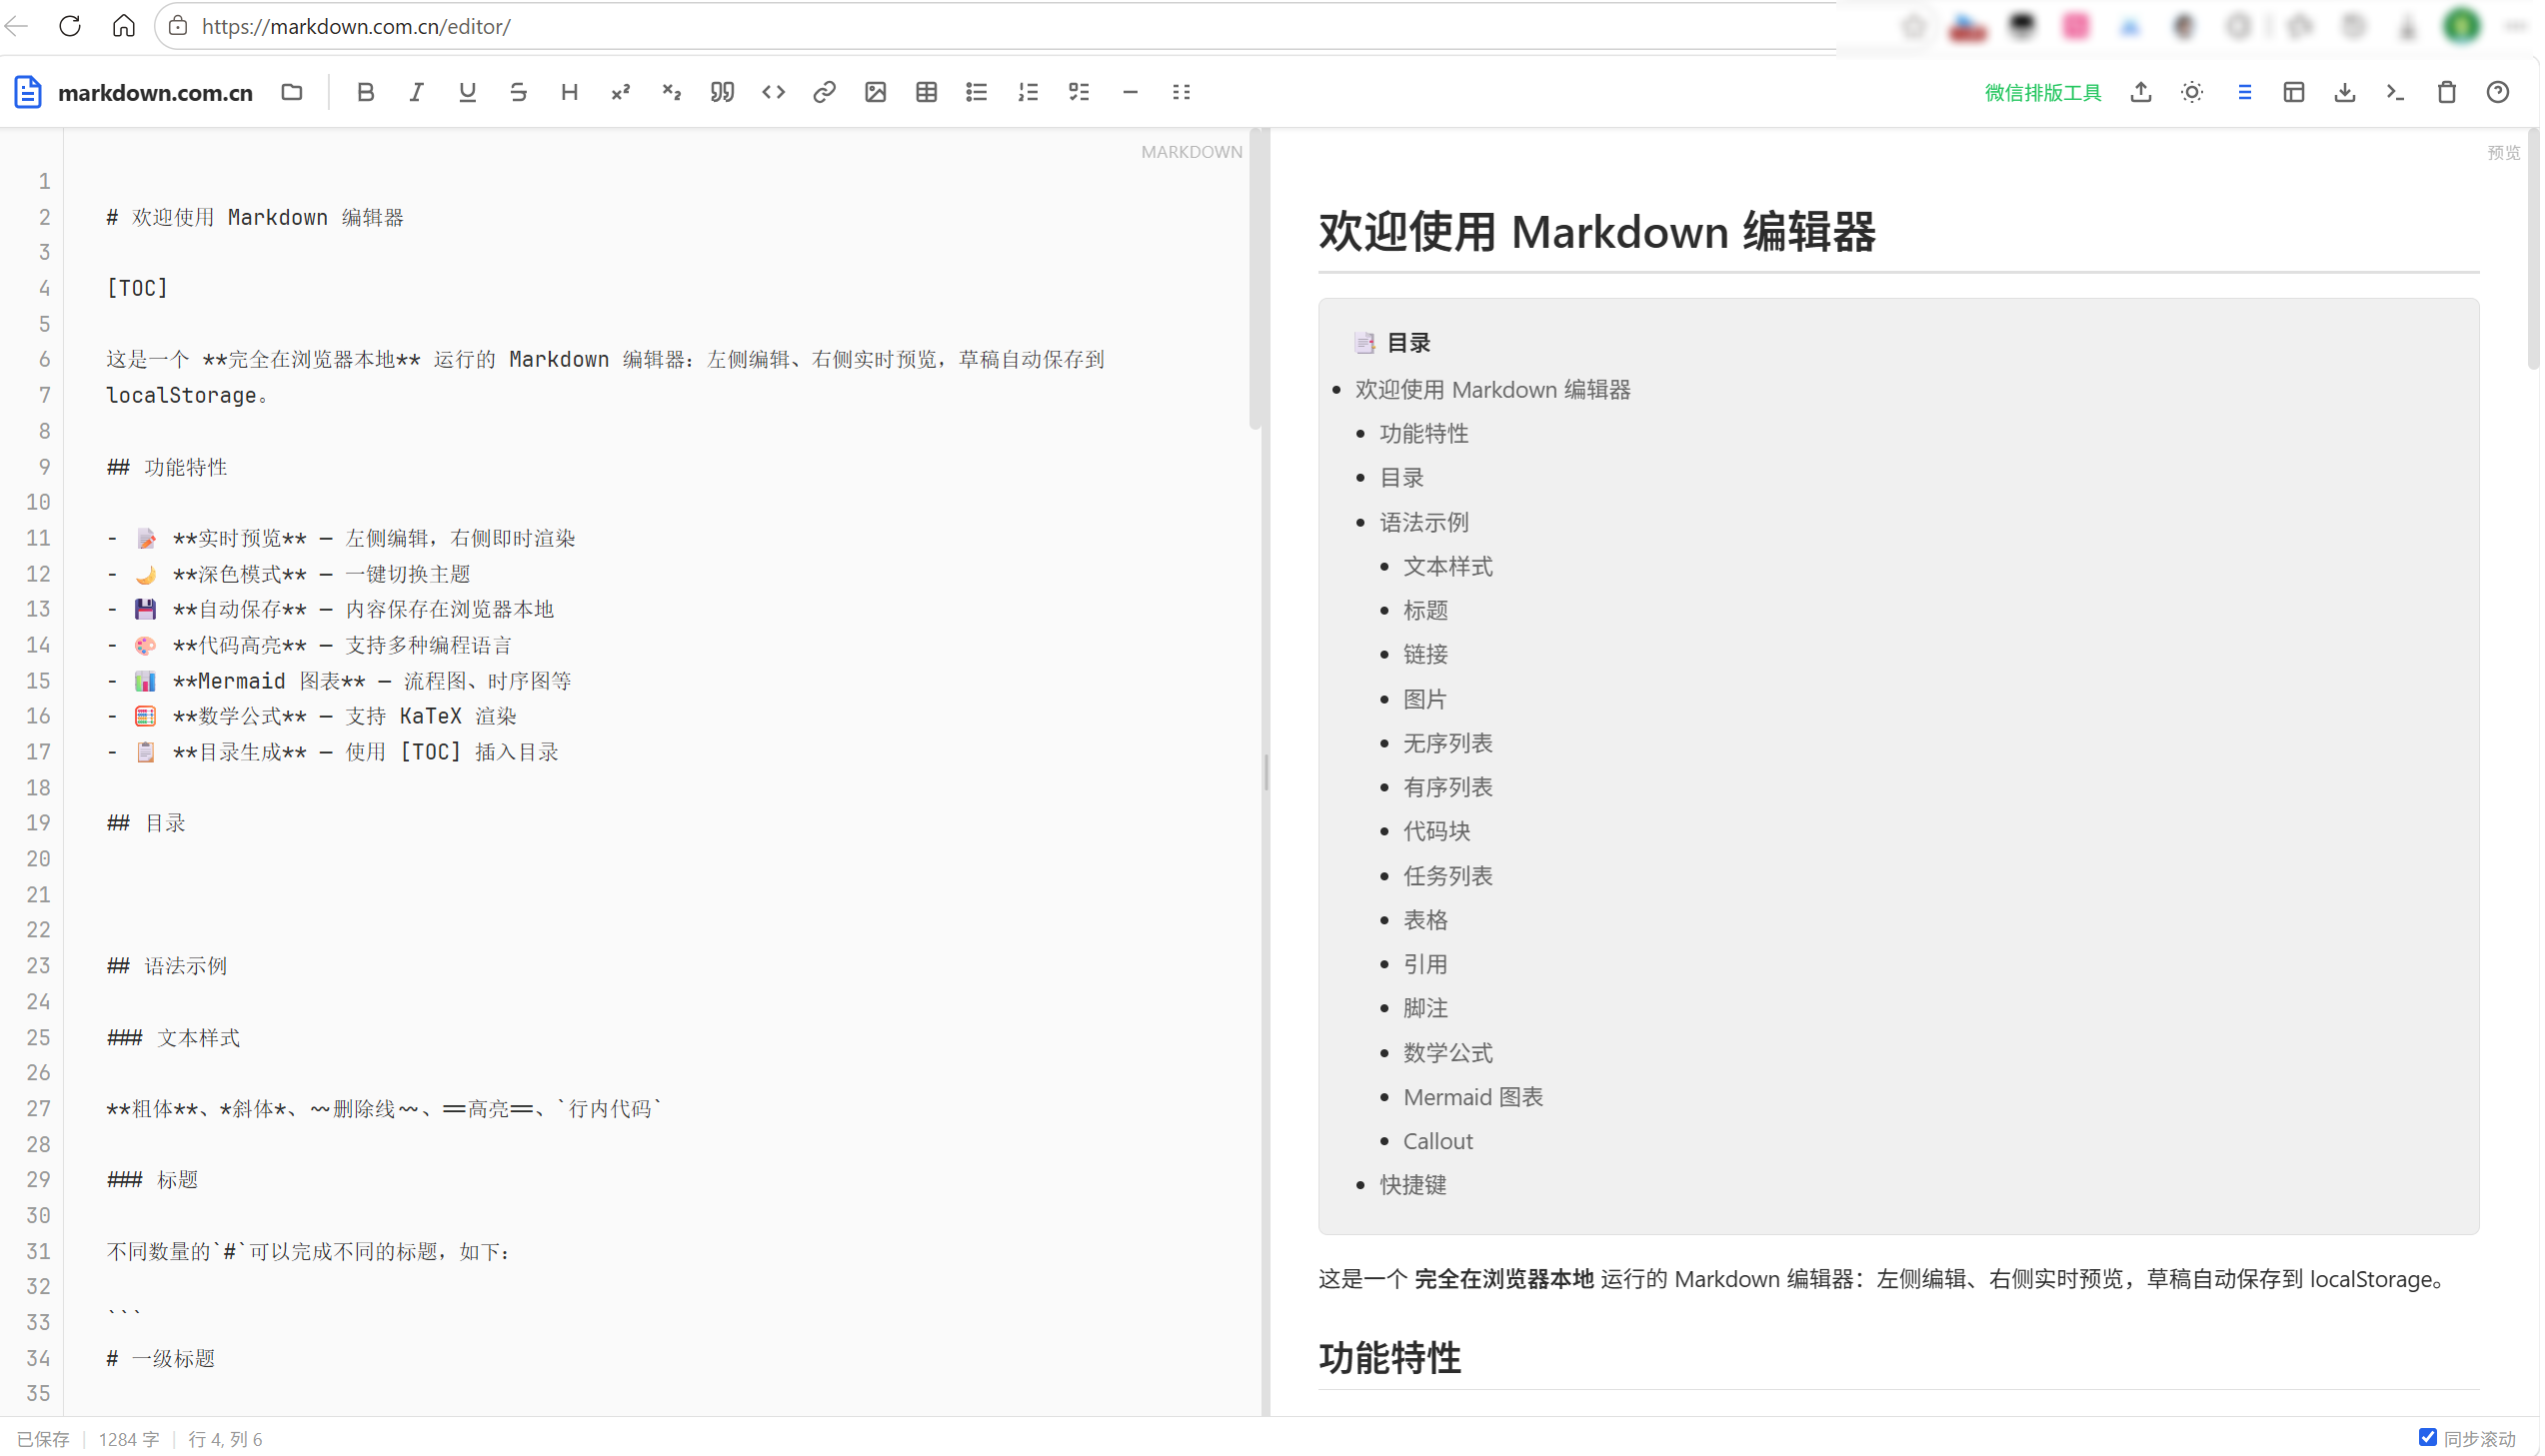
Task: Jump to 脚注 TOC entry
Action: [x=1426, y=1008]
